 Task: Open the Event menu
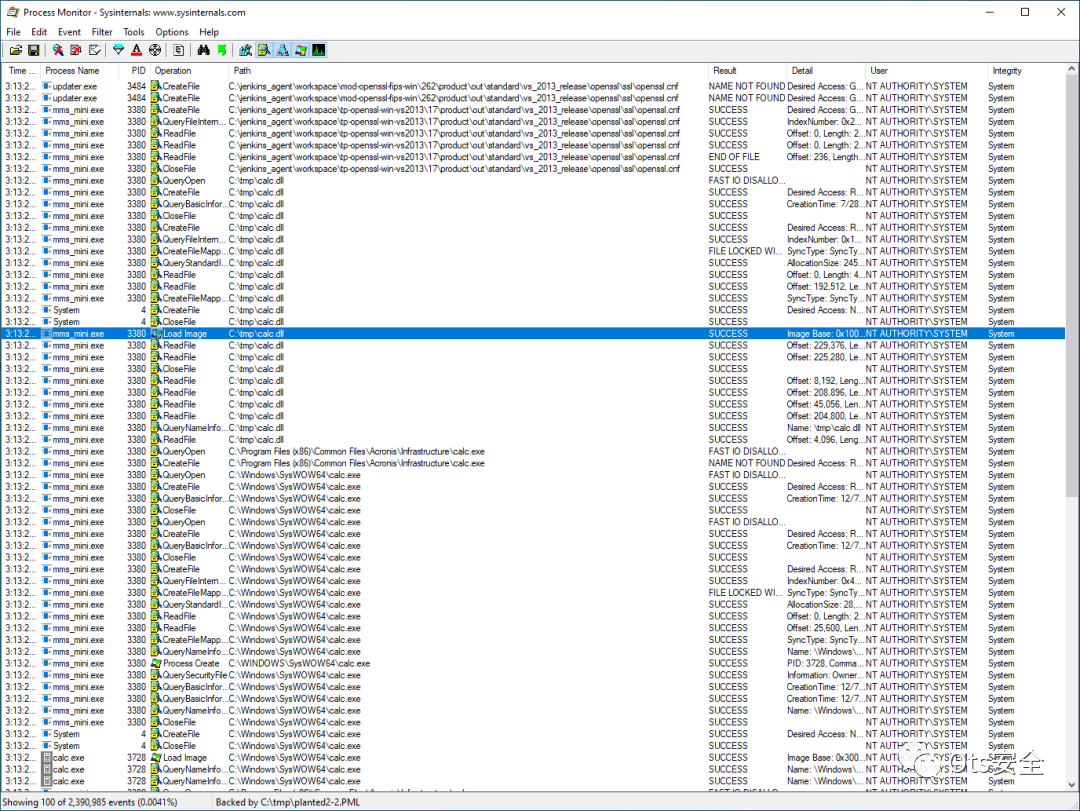coord(69,32)
